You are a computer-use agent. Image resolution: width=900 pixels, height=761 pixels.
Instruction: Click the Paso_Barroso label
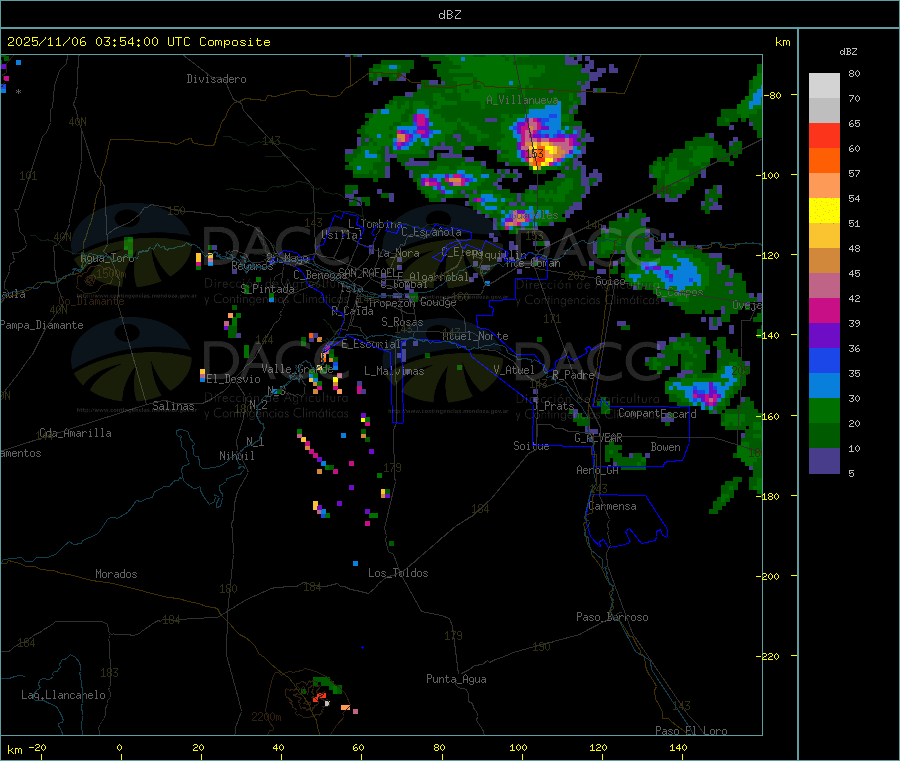pyautogui.click(x=612, y=617)
